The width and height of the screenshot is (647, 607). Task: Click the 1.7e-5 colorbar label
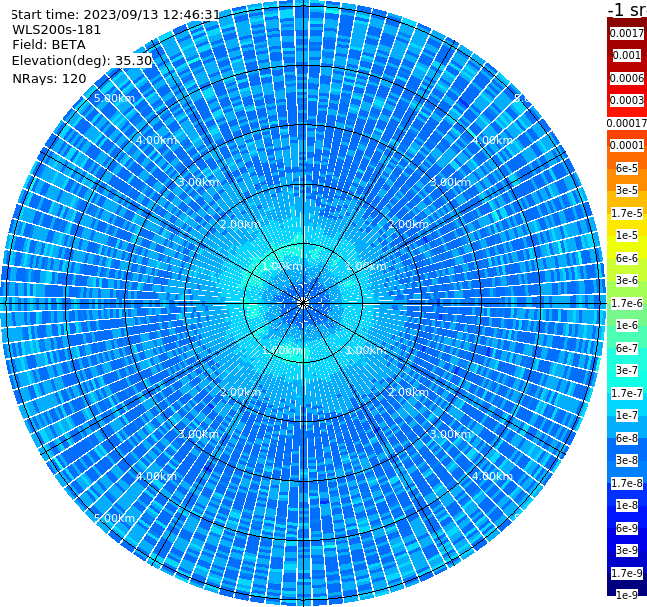pos(627,213)
